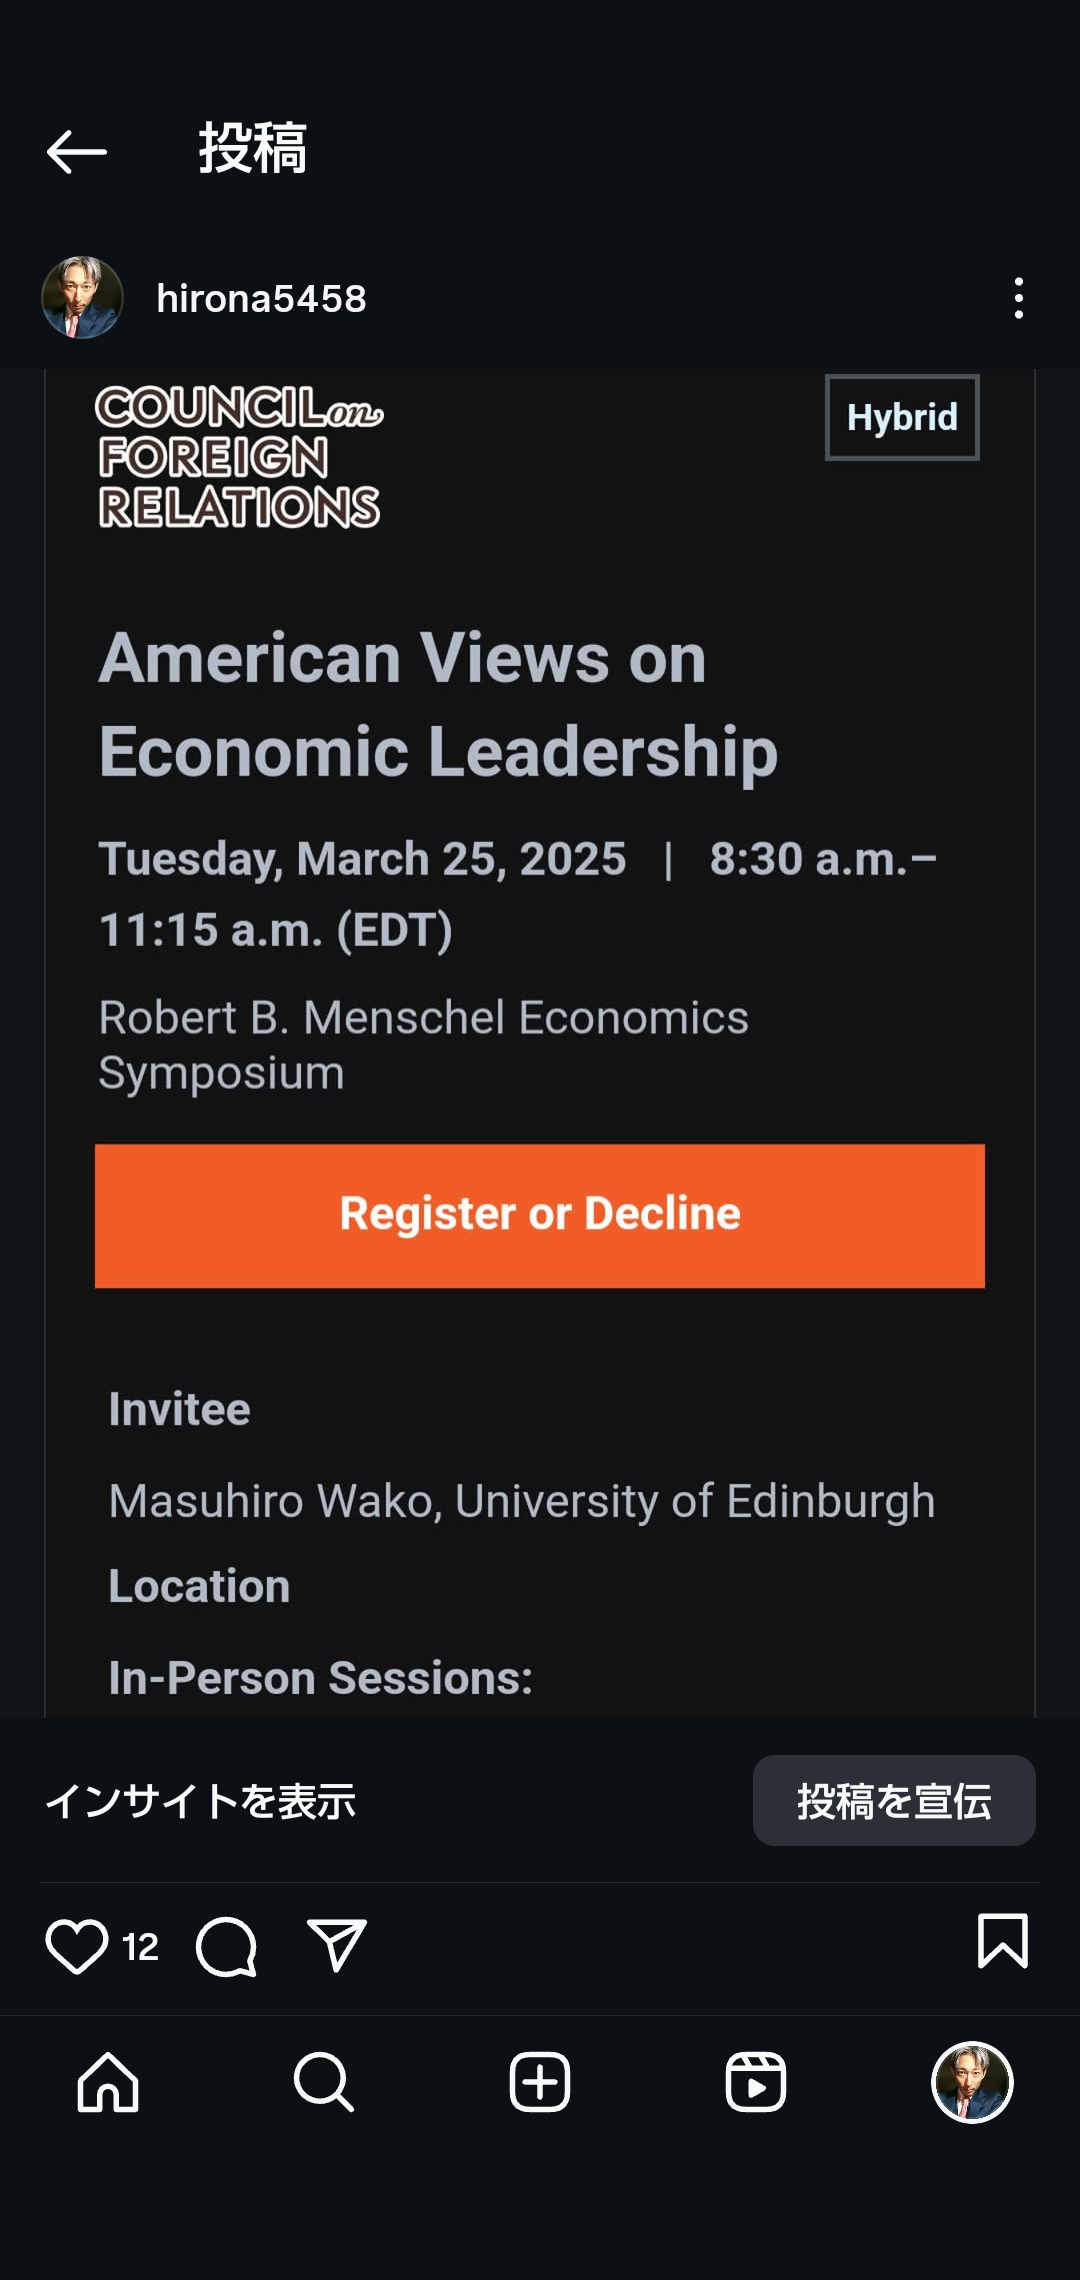Open comments with speech bubble icon

(x=227, y=1946)
